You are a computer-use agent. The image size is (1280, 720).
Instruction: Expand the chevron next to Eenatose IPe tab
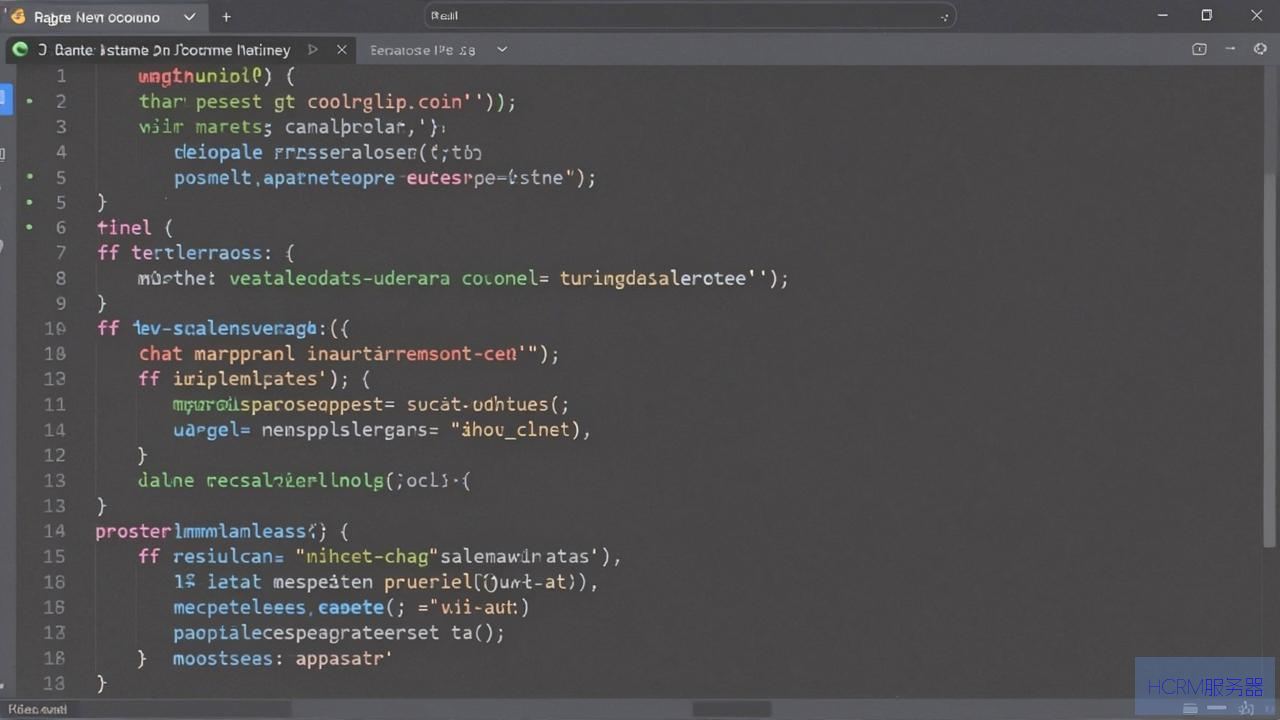502,49
